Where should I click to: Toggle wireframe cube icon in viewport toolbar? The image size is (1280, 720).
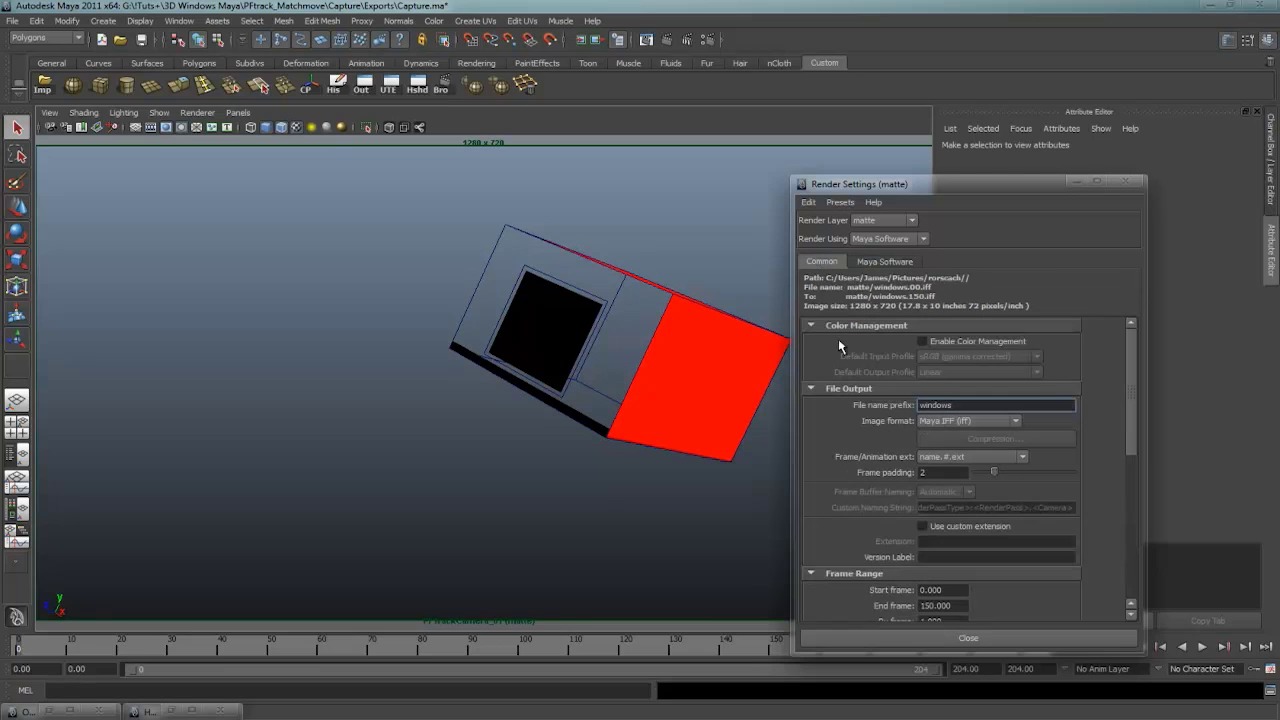click(x=251, y=127)
